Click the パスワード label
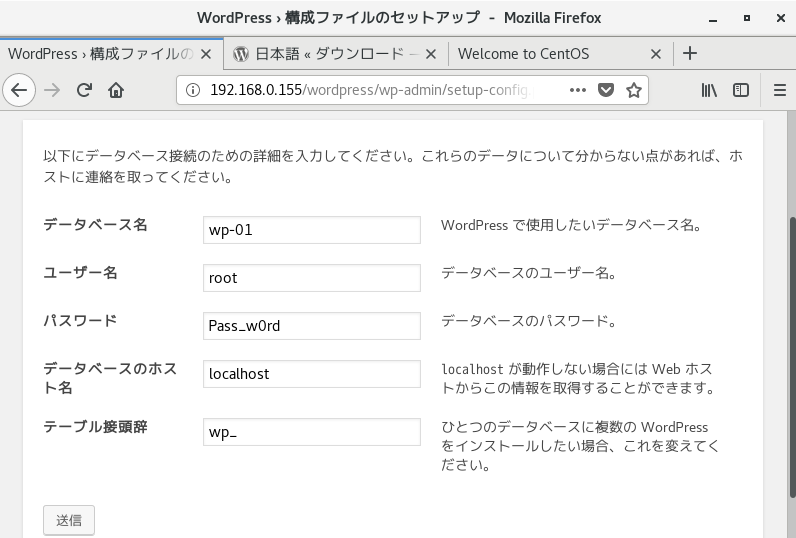The width and height of the screenshot is (796, 538). pyautogui.click(x=80, y=321)
